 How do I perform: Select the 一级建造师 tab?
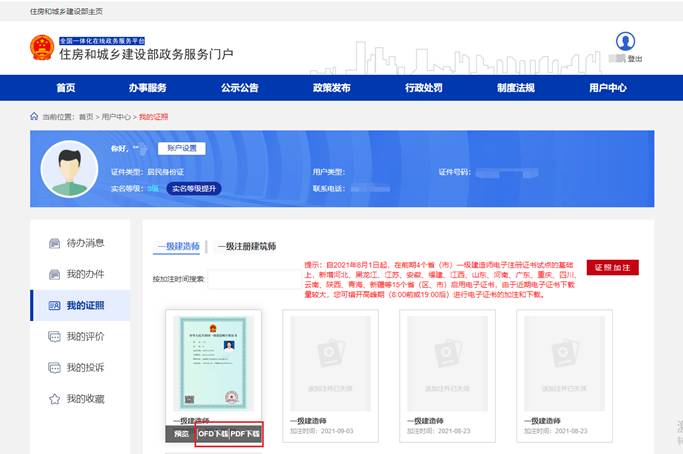178,246
